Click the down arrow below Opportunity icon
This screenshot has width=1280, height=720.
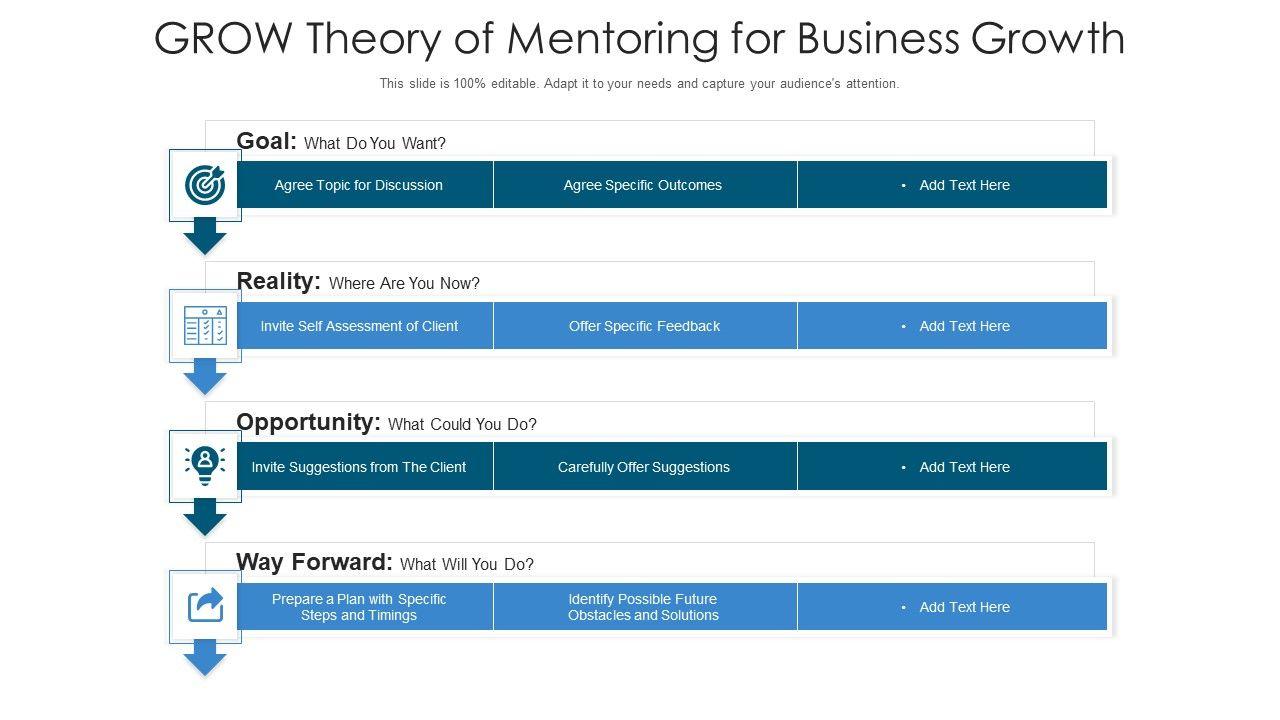tap(205, 517)
